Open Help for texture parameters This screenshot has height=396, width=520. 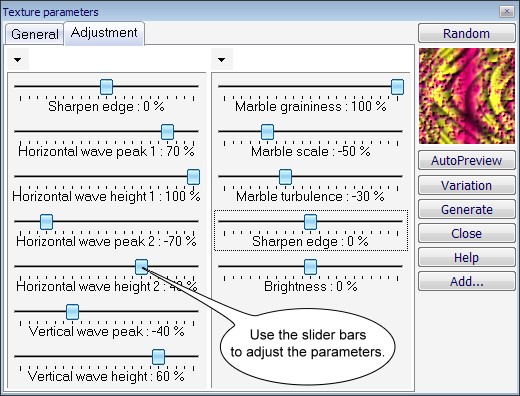(467, 257)
